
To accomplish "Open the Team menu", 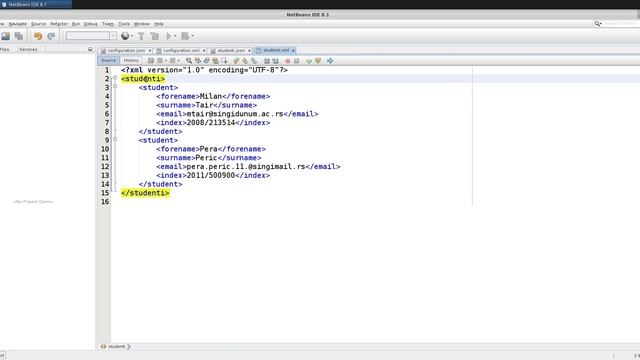I will [x=108, y=24].
